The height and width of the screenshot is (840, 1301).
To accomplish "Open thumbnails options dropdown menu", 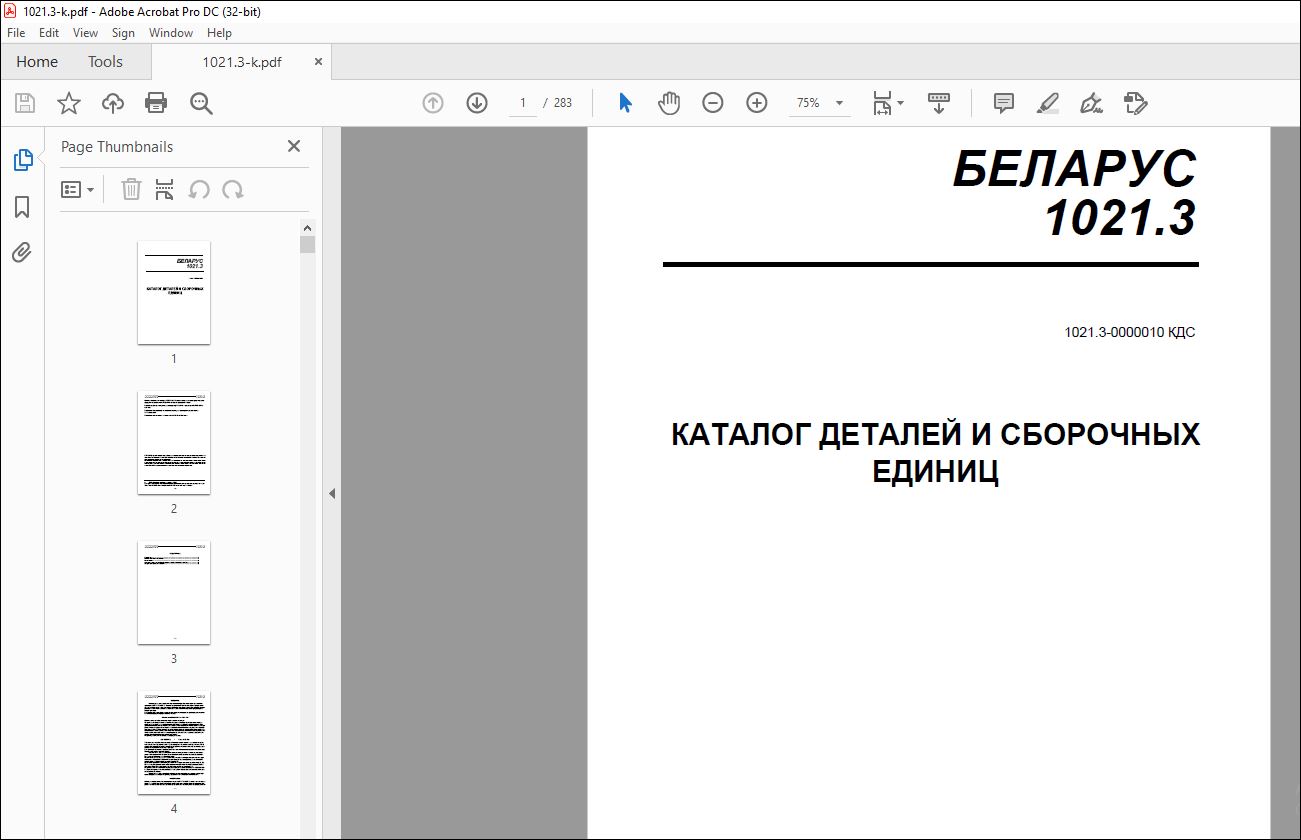I will tap(78, 189).
